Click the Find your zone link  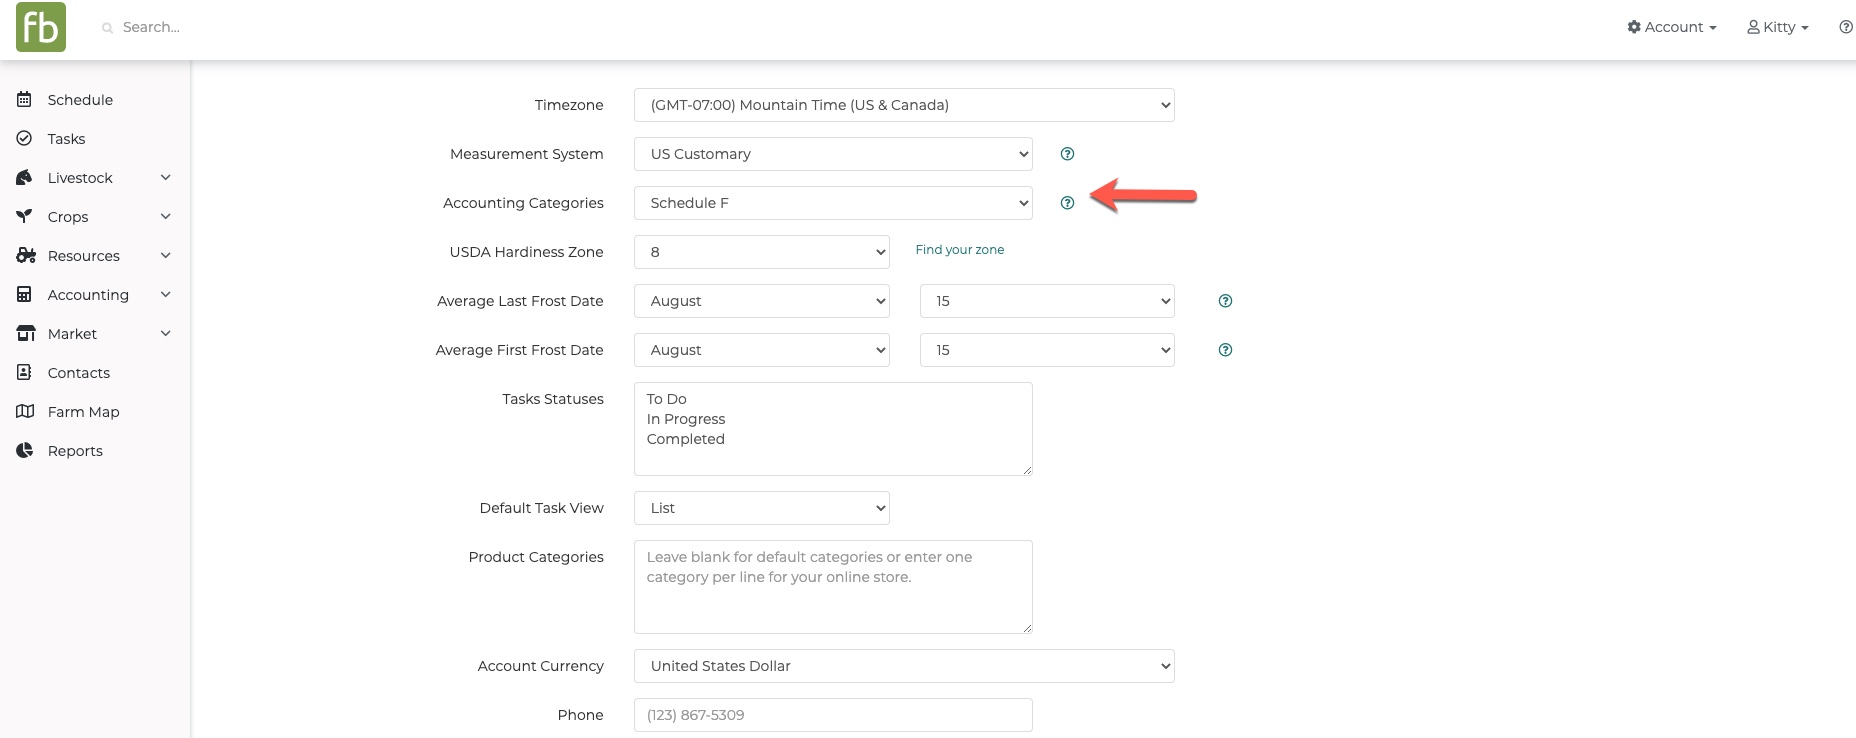coord(959,250)
